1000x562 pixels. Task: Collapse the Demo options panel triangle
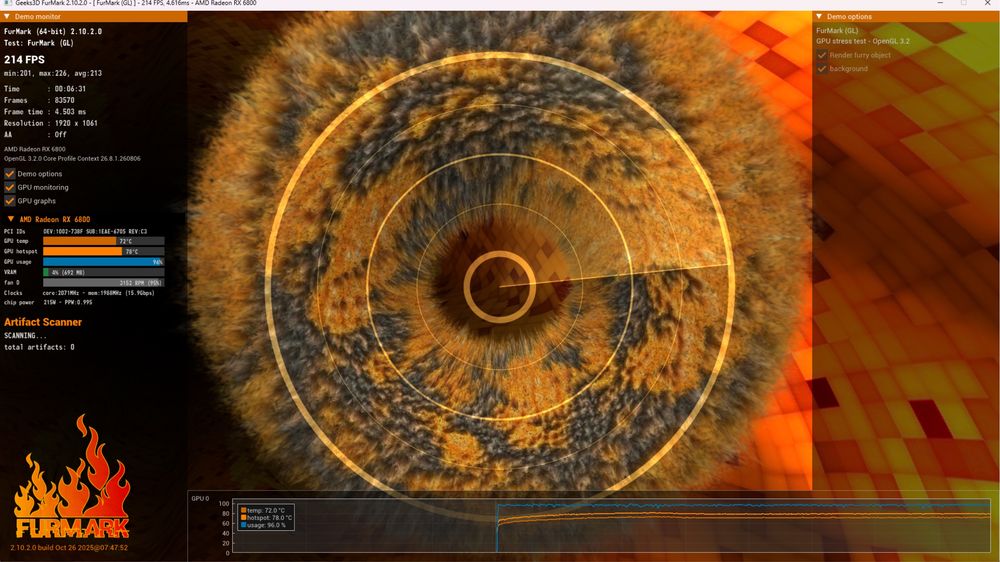819,17
